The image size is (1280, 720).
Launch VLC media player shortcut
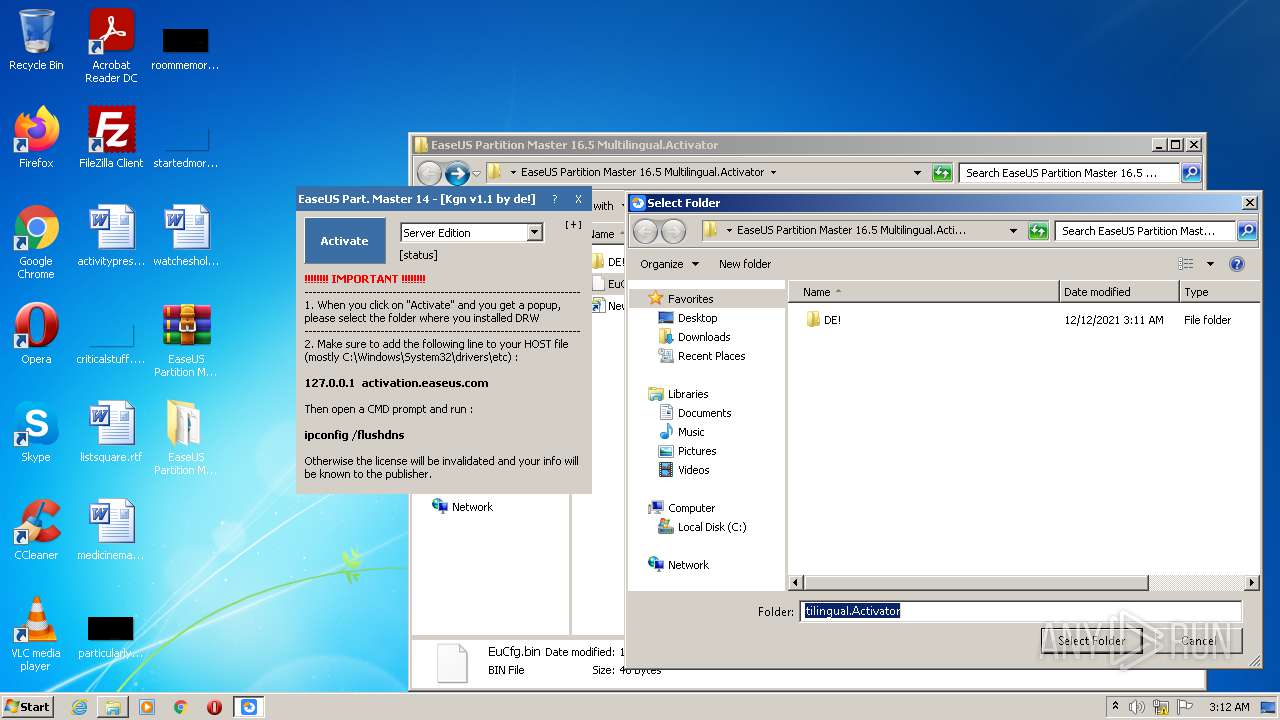[36, 634]
